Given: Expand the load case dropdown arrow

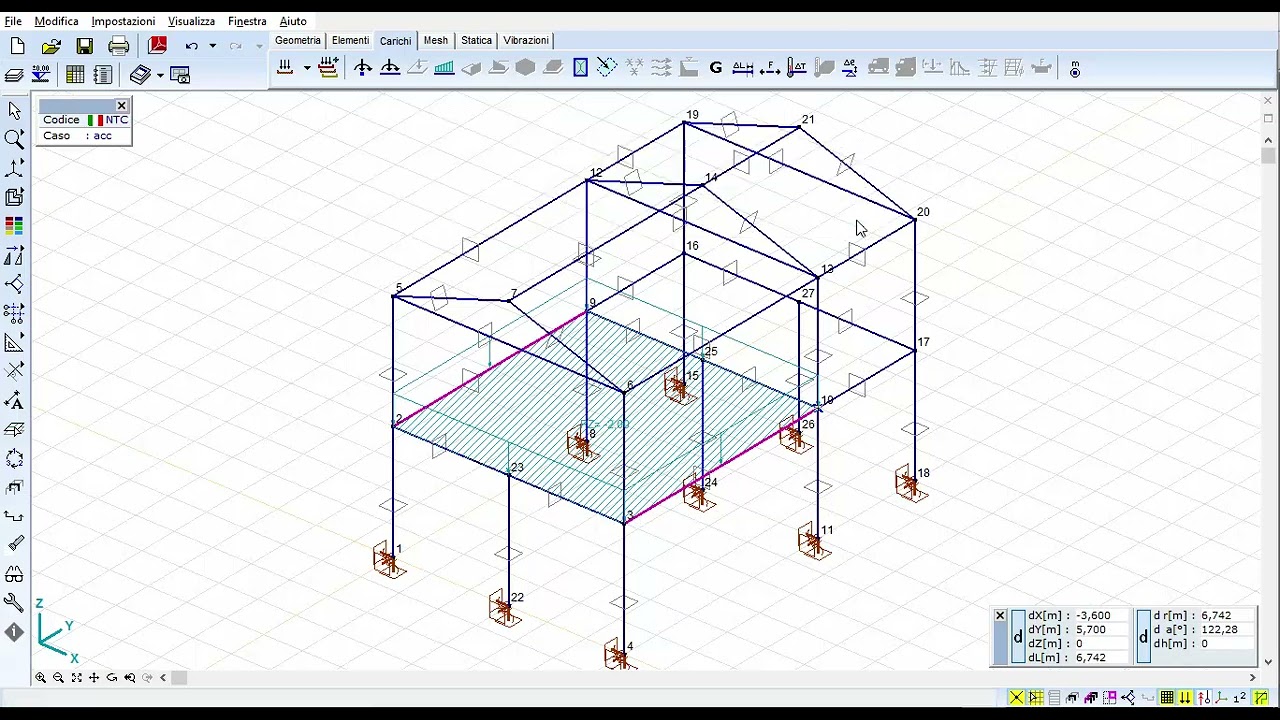Looking at the screenshot, I should click(x=306, y=69).
